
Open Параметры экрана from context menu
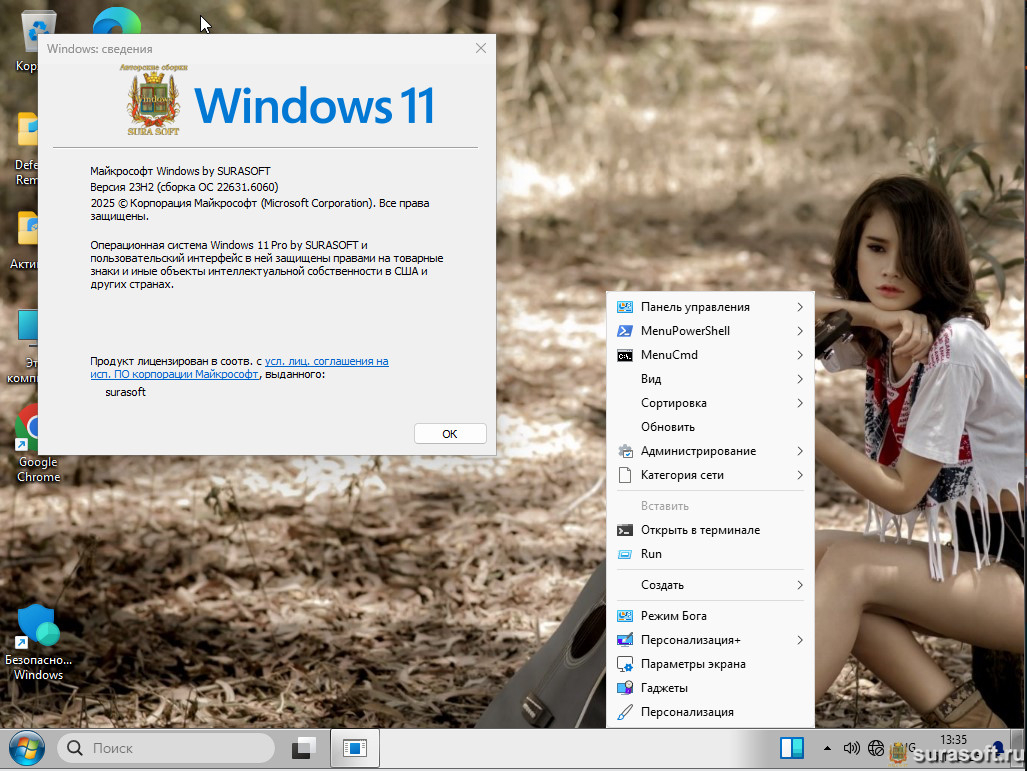pos(692,664)
